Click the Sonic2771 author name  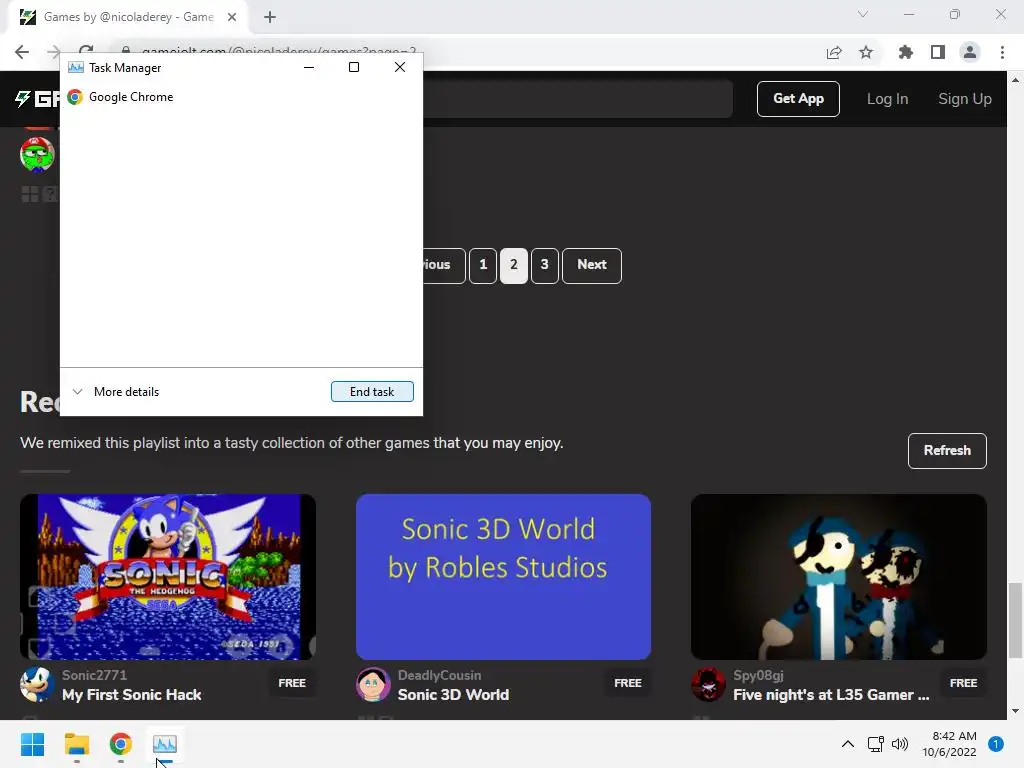point(94,675)
